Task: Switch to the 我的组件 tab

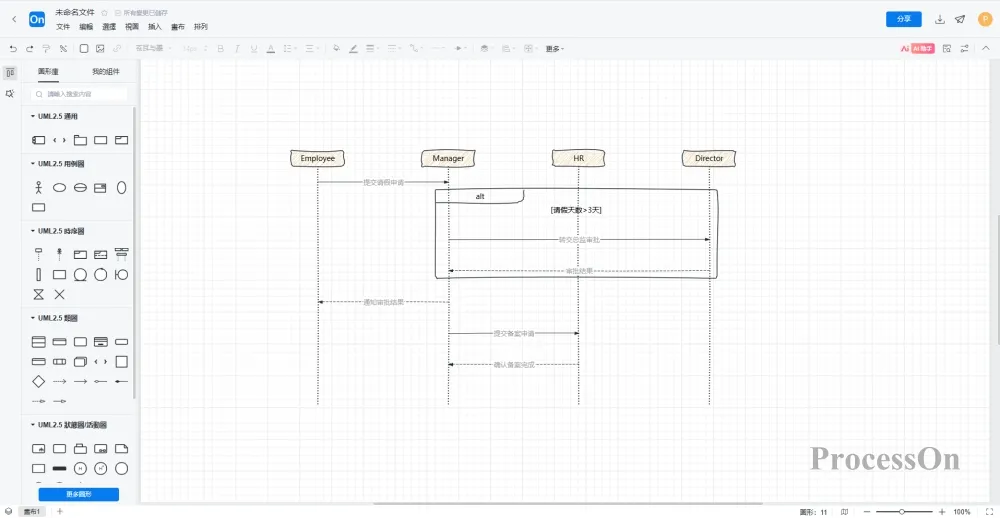Action: [x=105, y=72]
